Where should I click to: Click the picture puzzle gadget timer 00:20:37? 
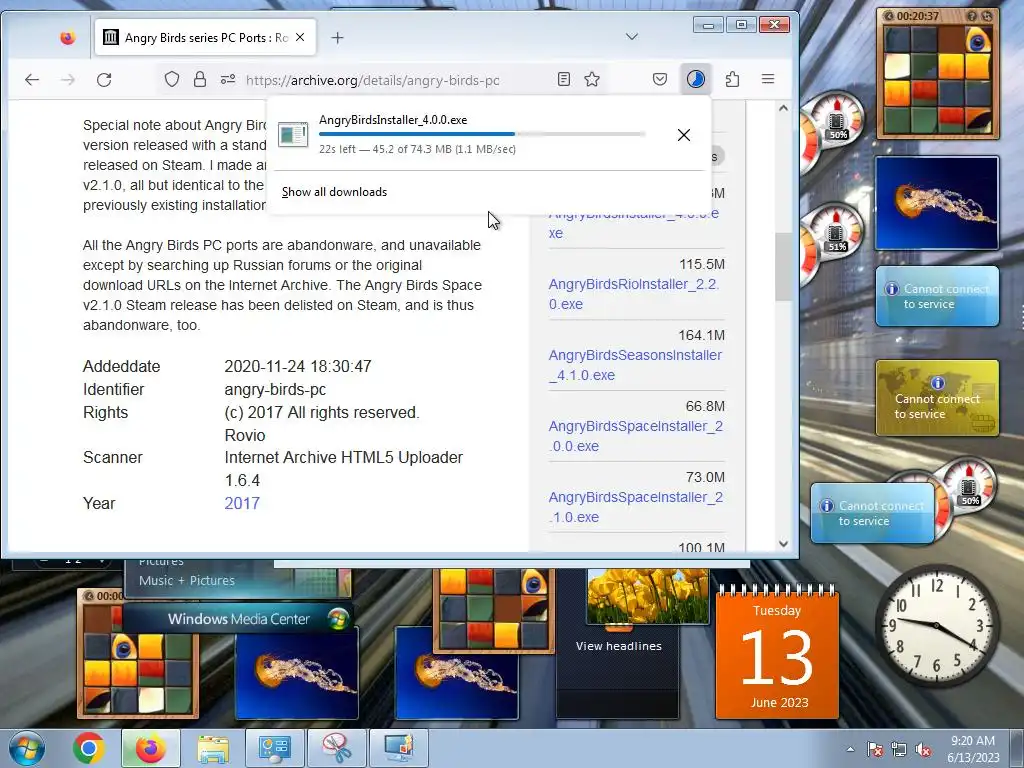(x=918, y=16)
